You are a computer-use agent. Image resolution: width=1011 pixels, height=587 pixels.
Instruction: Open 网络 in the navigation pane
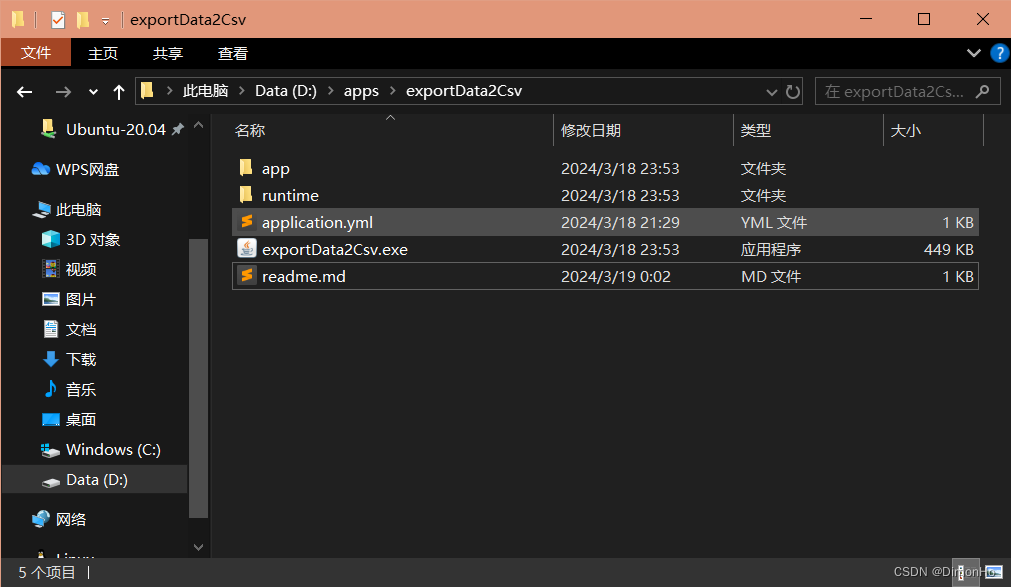(x=70, y=519)
